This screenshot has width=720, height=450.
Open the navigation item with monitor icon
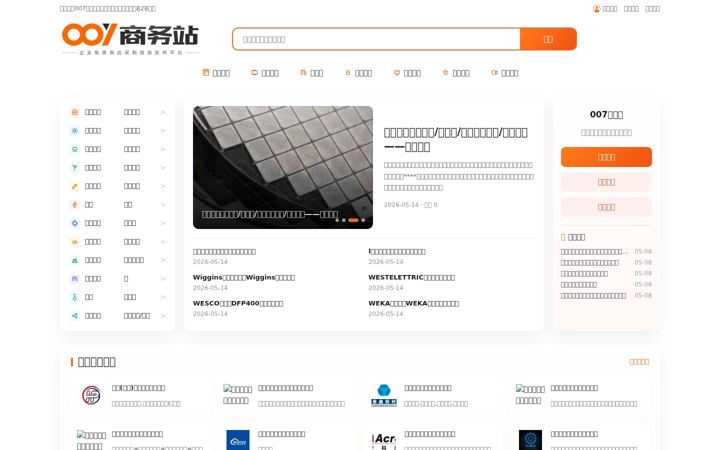click(x=407, y=73)
